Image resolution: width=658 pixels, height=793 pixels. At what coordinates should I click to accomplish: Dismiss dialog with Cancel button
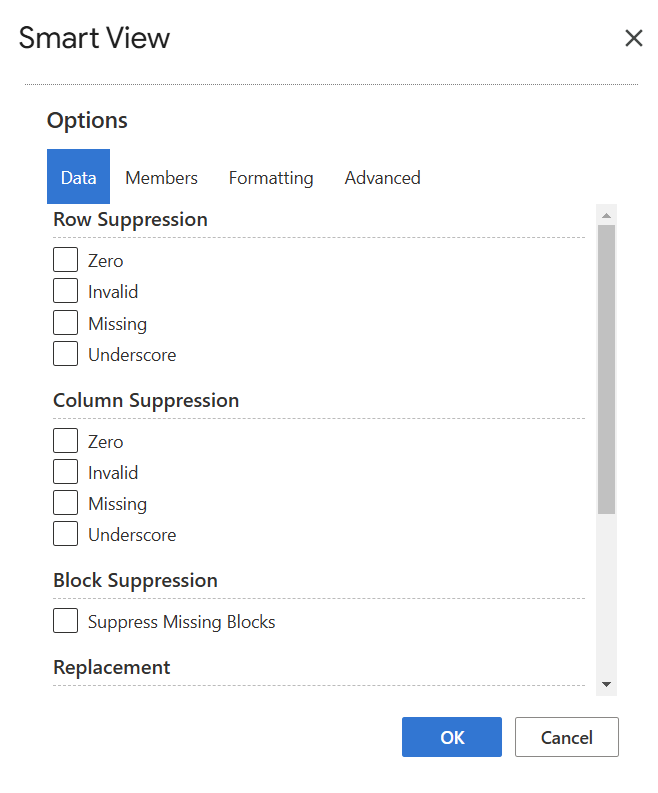566,737
